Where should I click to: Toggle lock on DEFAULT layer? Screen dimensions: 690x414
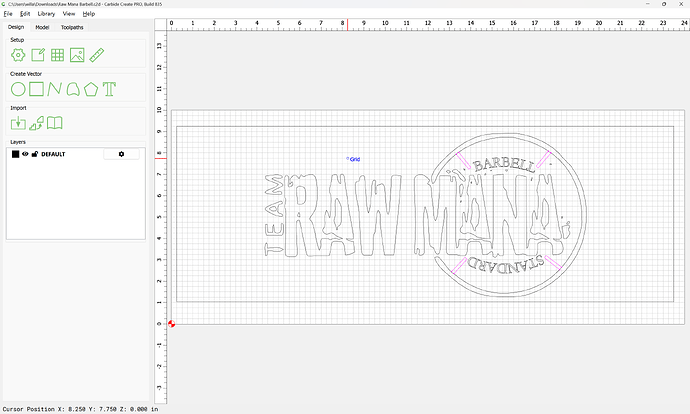[34, 154]
